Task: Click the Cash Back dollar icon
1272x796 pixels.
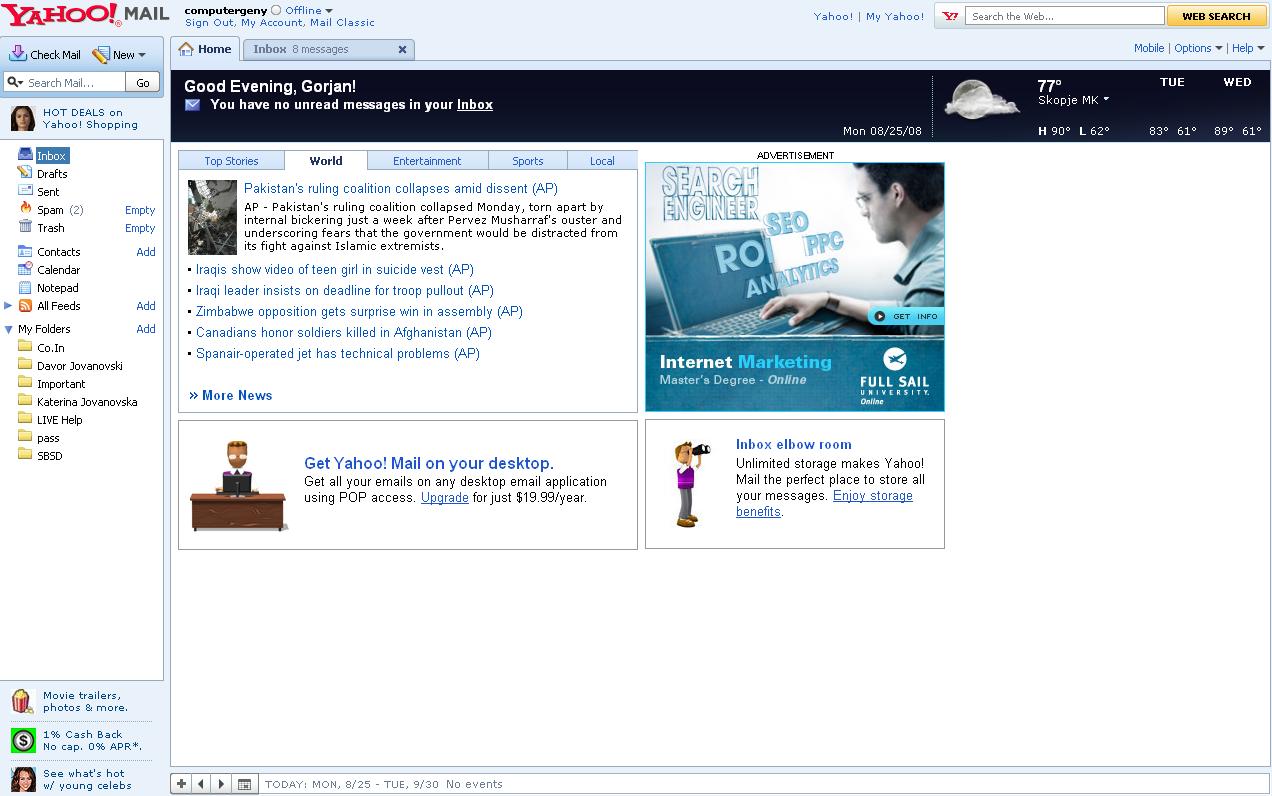Action: pos(23,740)
